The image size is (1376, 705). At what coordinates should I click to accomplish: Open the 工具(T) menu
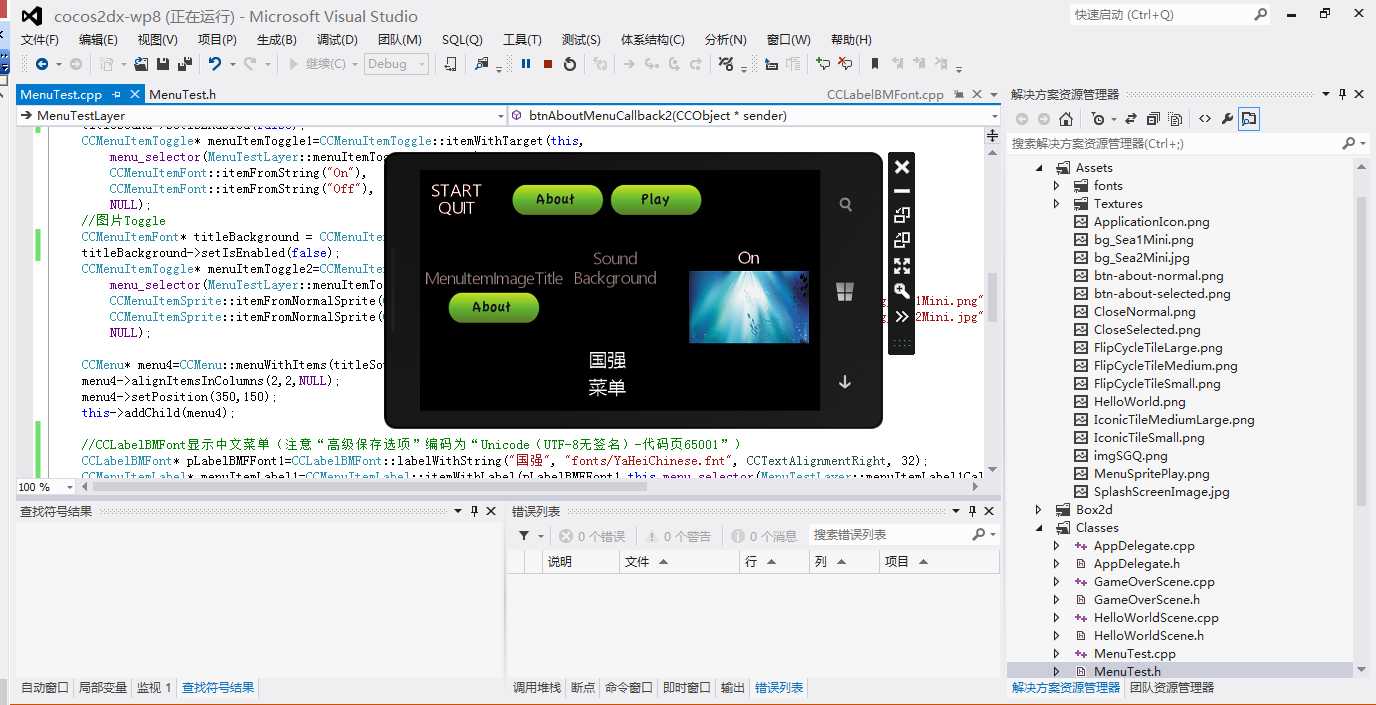click(522, 39)
